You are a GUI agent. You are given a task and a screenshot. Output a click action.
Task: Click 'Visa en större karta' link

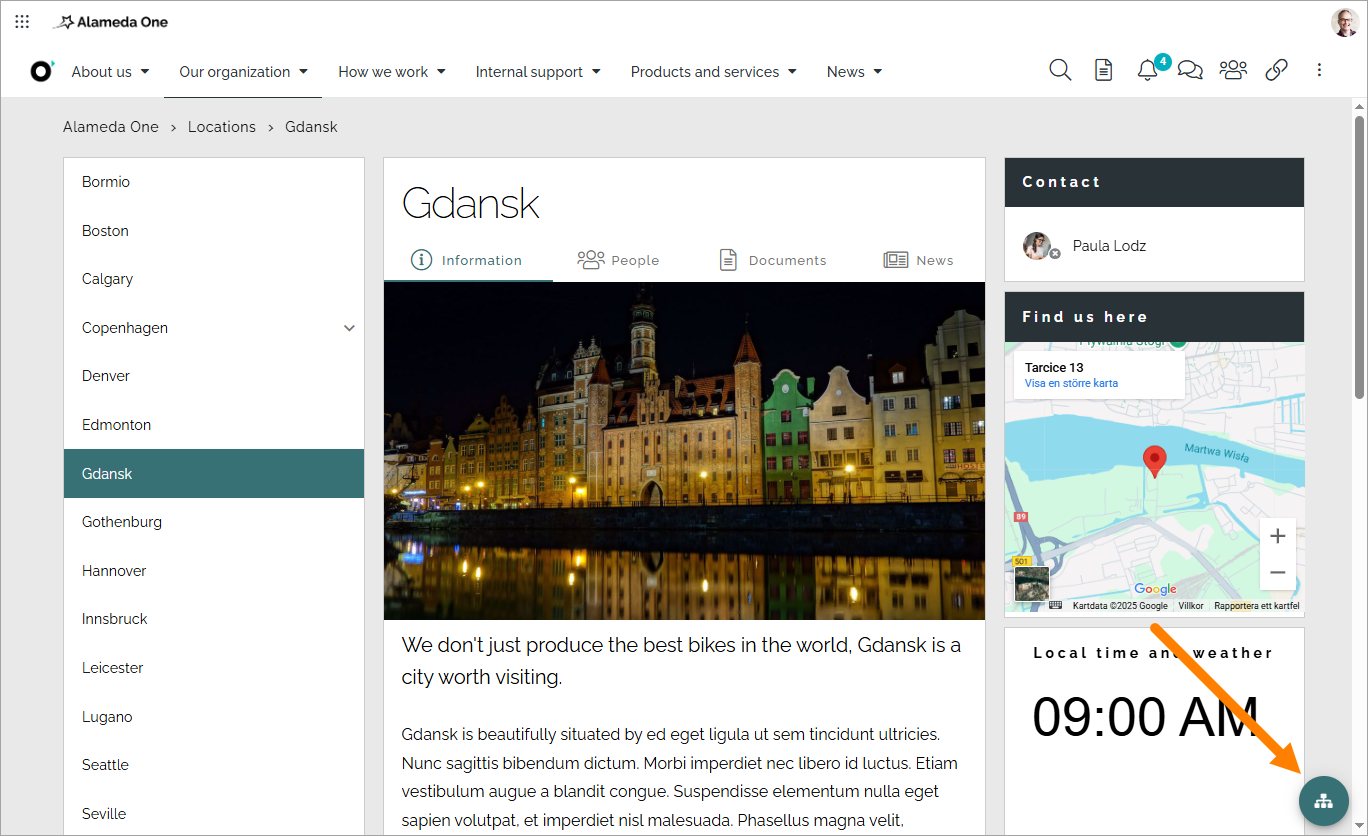(1071, 384)
